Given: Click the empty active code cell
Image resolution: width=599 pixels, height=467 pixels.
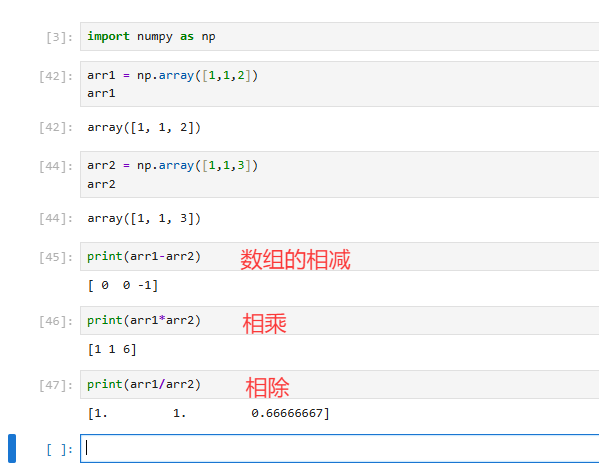Looking at the screenshot, I should (339, 448).
